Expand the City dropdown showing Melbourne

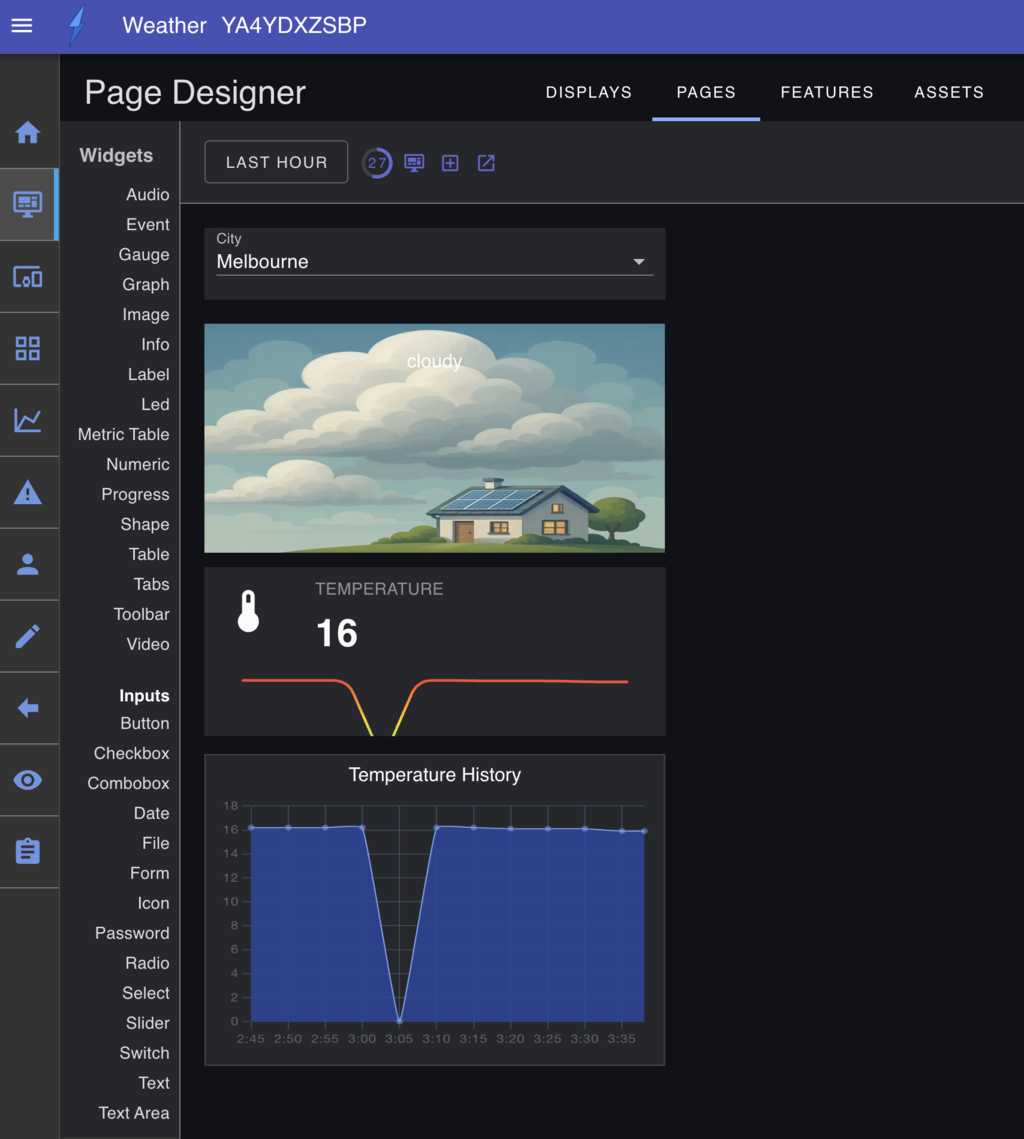click(434, 262)
